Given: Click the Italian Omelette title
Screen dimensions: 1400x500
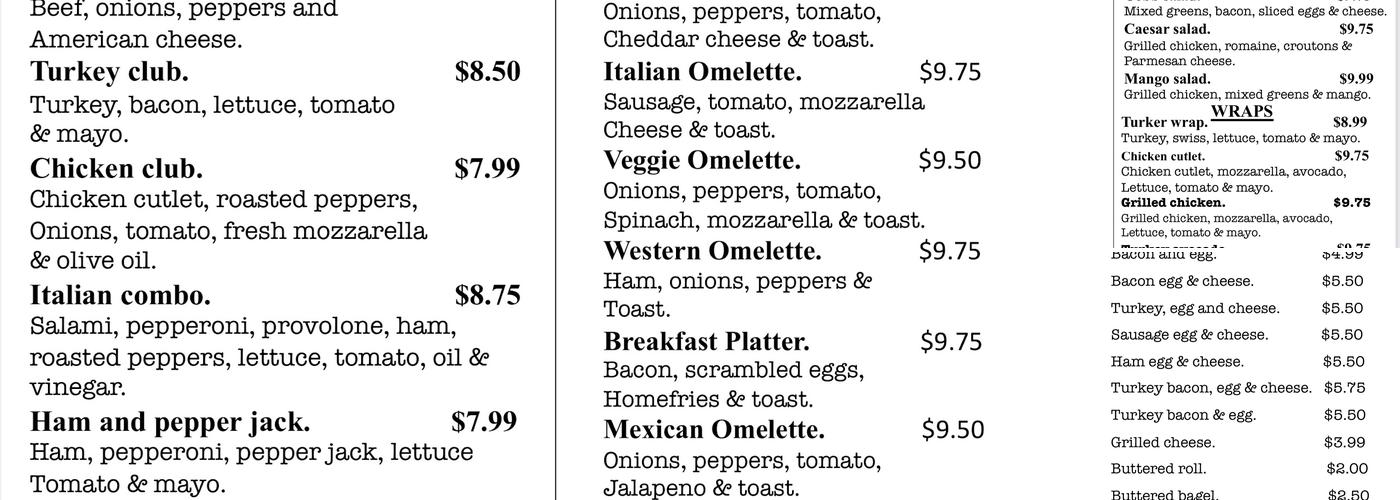Looking at the screenshot, I should click(x=702, y=72).
